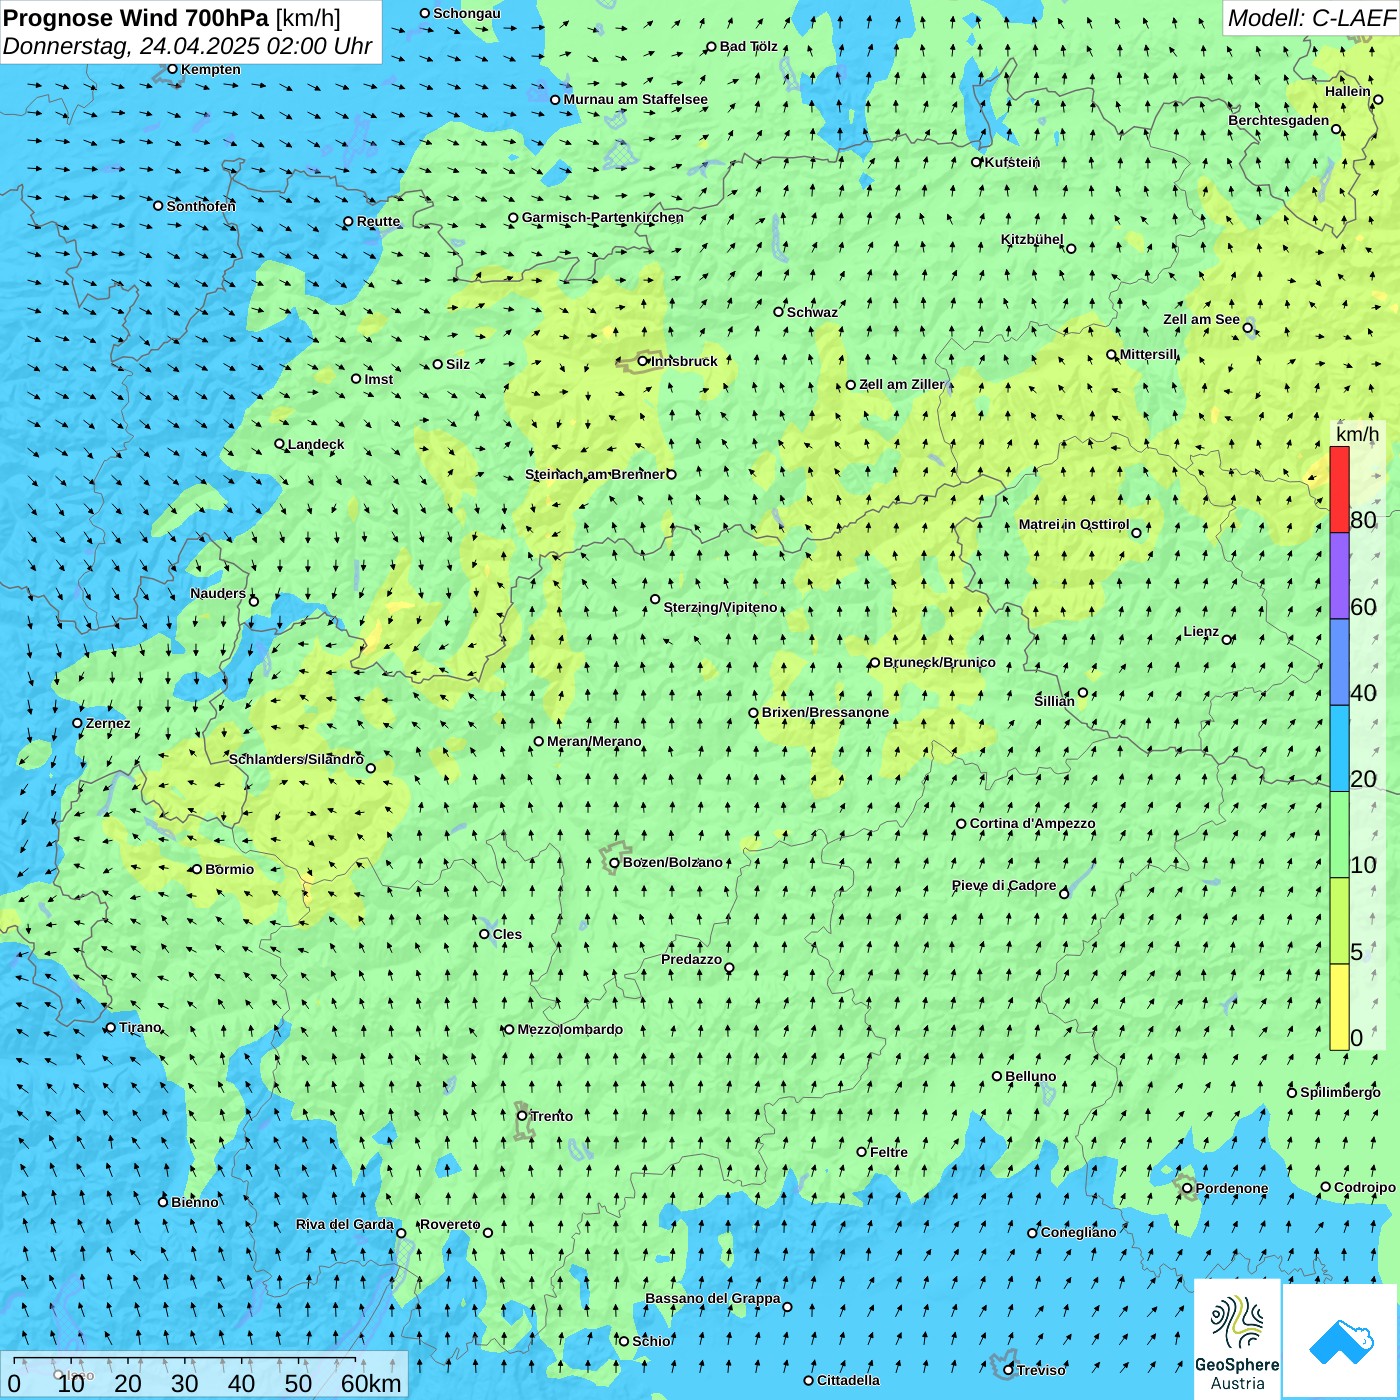The image size is (1400, 1400).
Task: Click the red legend segment above 80
Action: (x=1339, y=489)
